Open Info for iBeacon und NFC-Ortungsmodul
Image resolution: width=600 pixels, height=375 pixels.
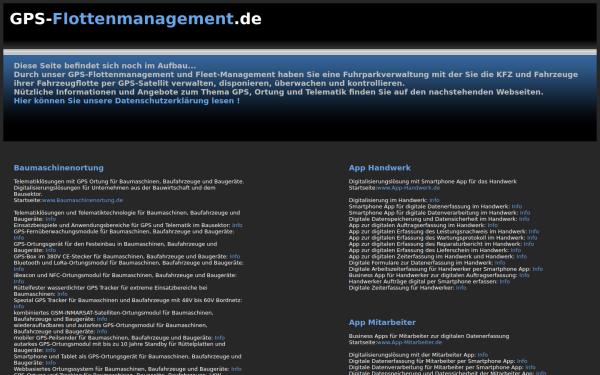pyautogui.click(x=19, y=282)
